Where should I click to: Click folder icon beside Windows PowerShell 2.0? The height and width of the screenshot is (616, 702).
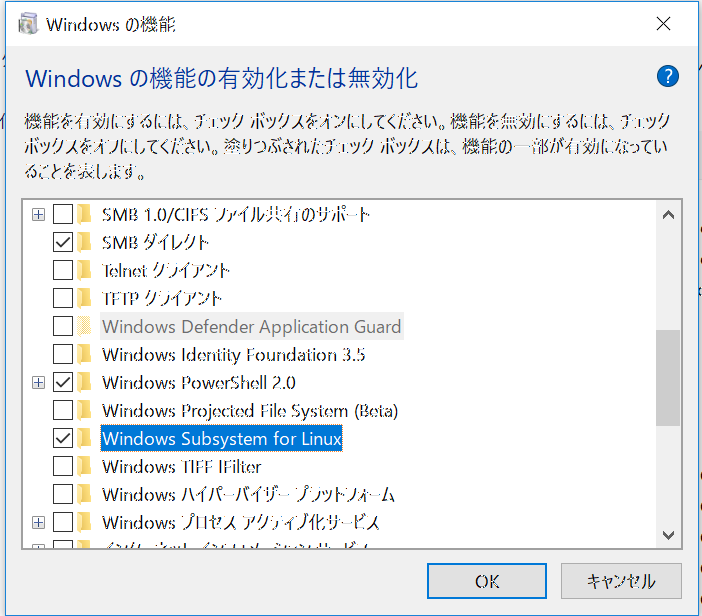84,382
